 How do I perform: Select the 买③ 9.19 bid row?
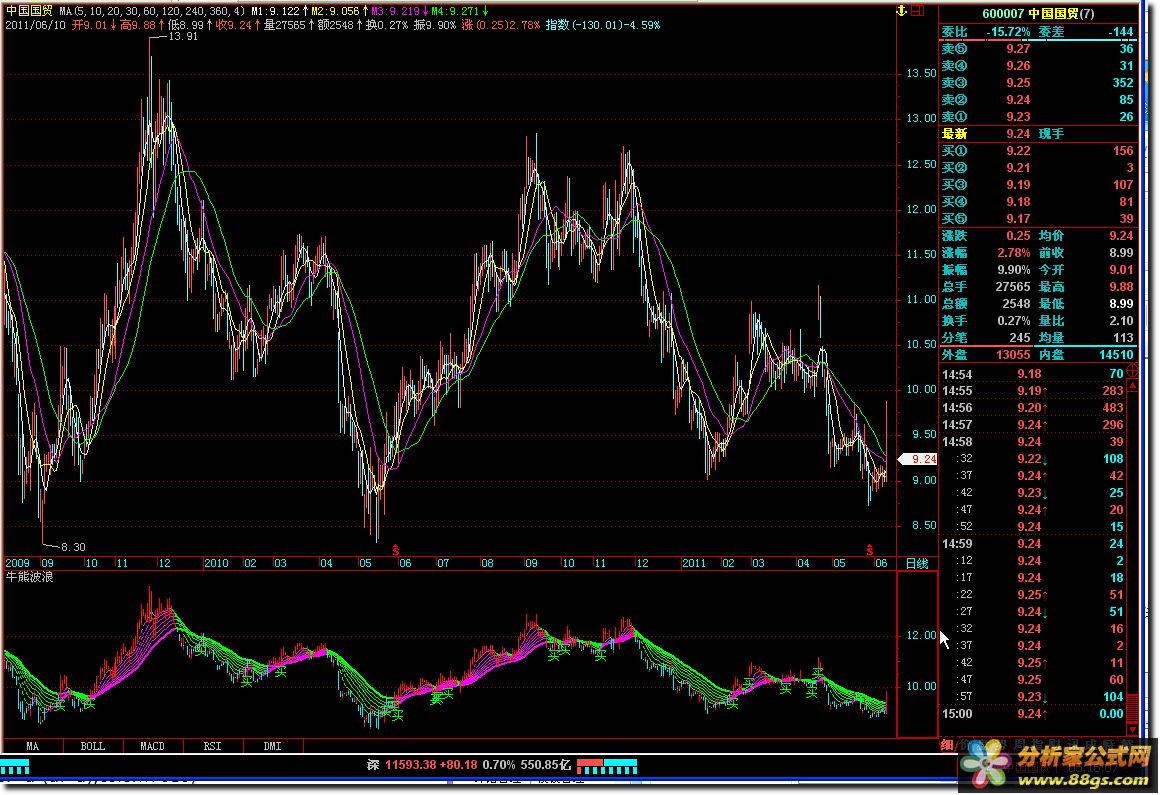click(x=1037, y=185)
